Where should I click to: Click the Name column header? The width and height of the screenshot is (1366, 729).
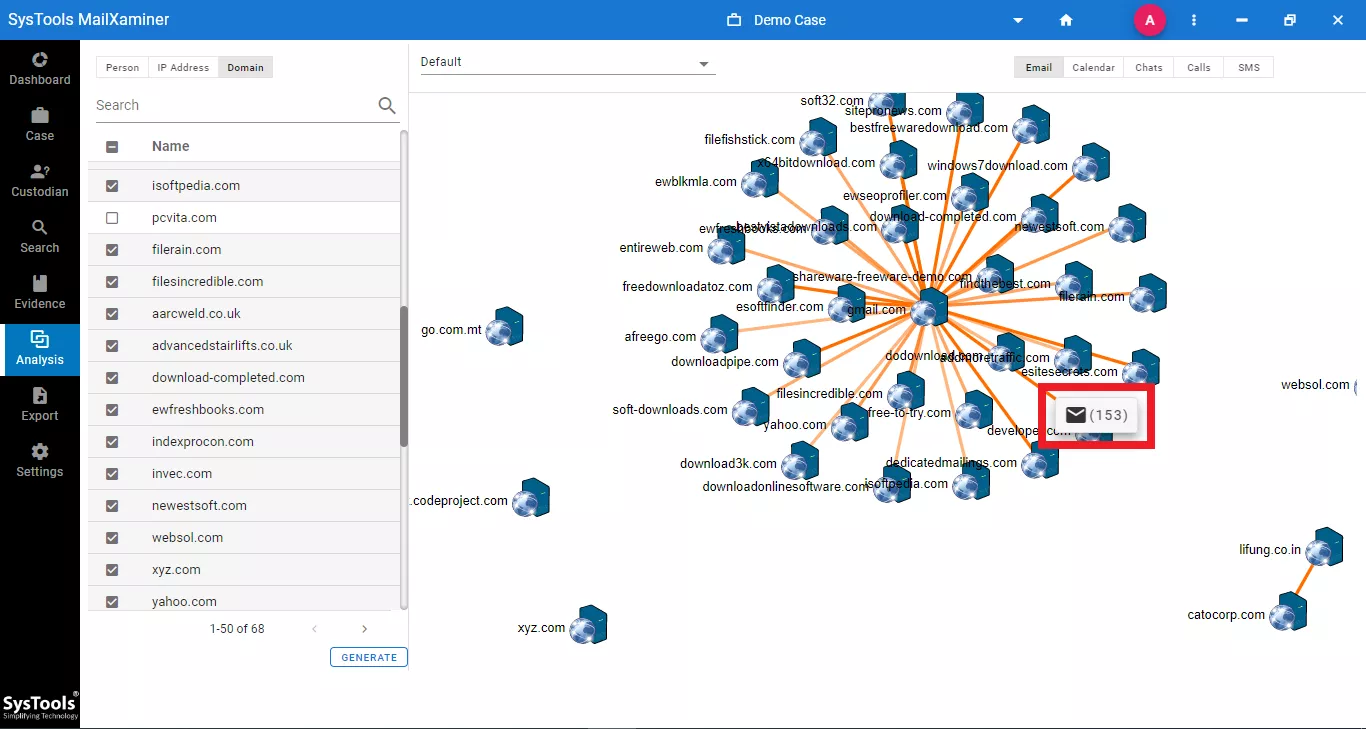click(x=171, y=146)
